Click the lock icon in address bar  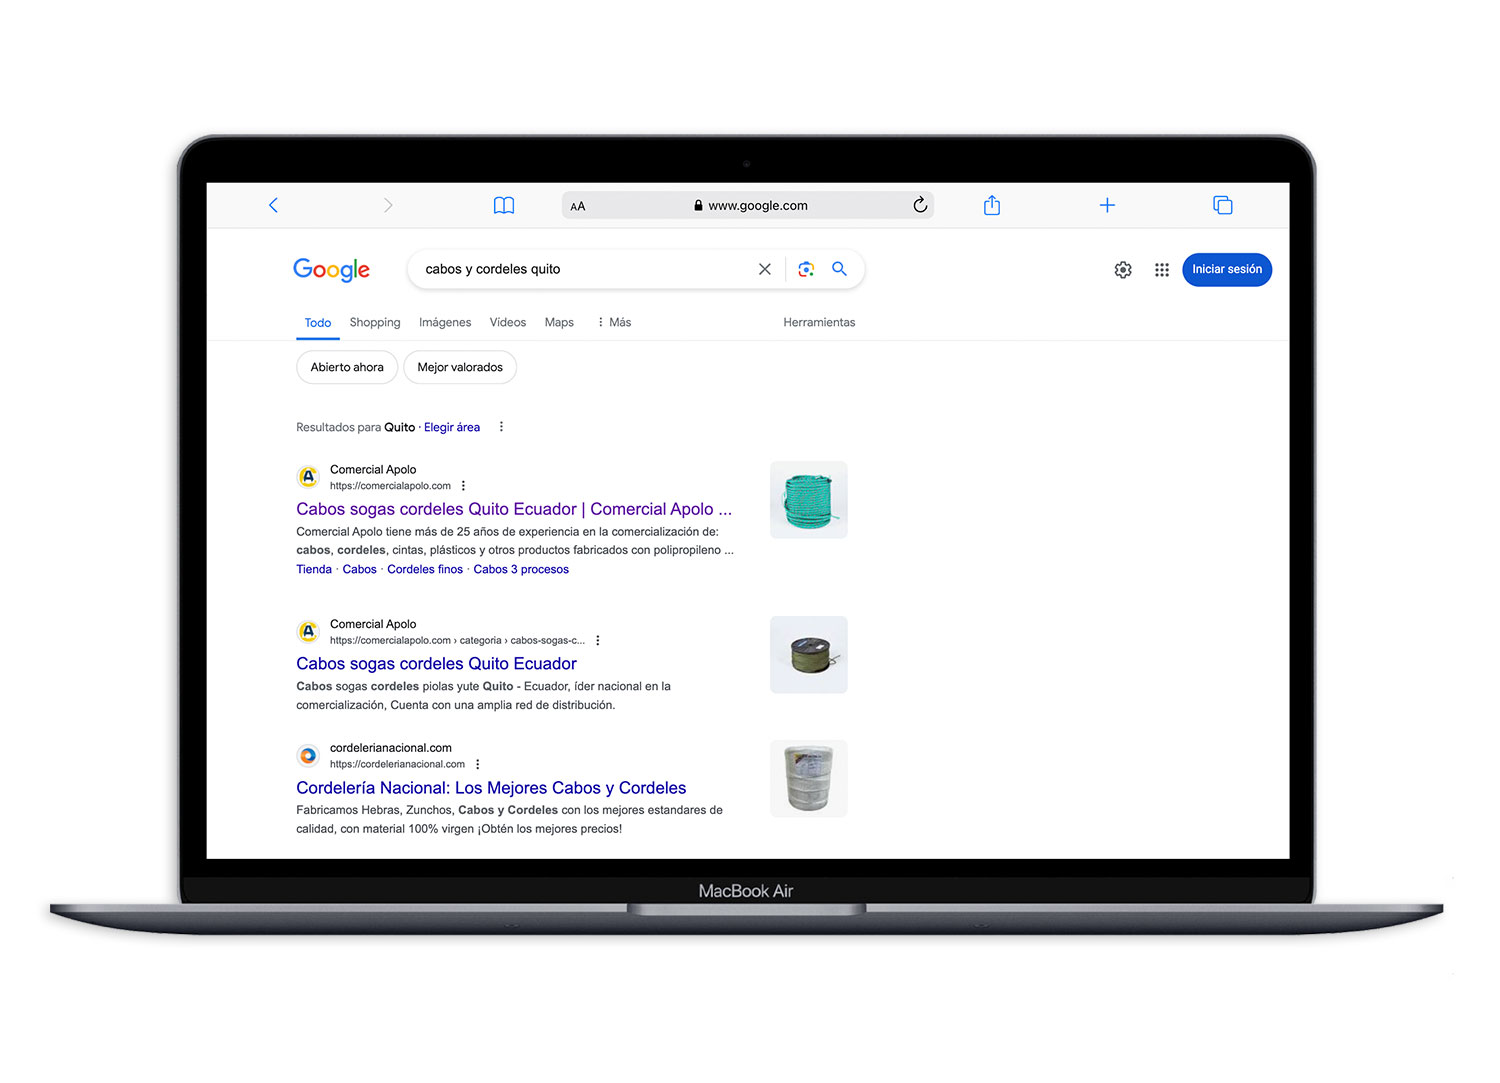[x=698, y=205]
